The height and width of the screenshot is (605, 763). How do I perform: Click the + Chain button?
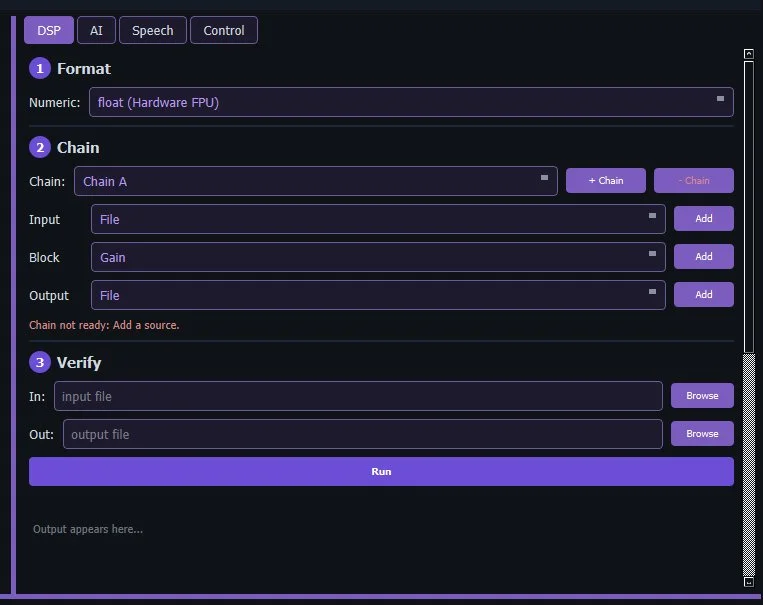point(606,181)
